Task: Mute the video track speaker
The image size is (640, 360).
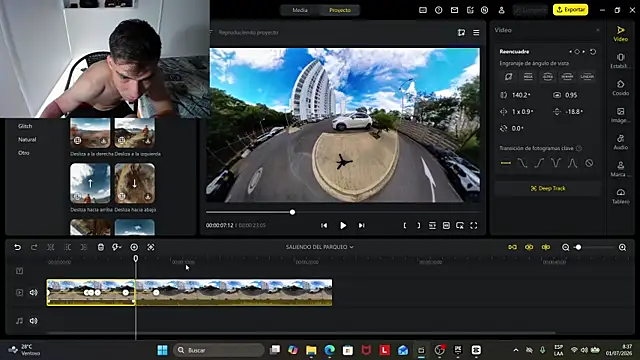Action: pyautogui.click(x=33, y=292)
